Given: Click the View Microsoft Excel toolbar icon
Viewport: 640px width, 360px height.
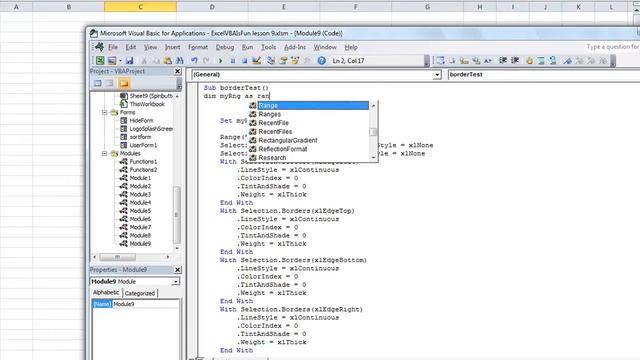Looking at the screenshot, I should [100, 61].
